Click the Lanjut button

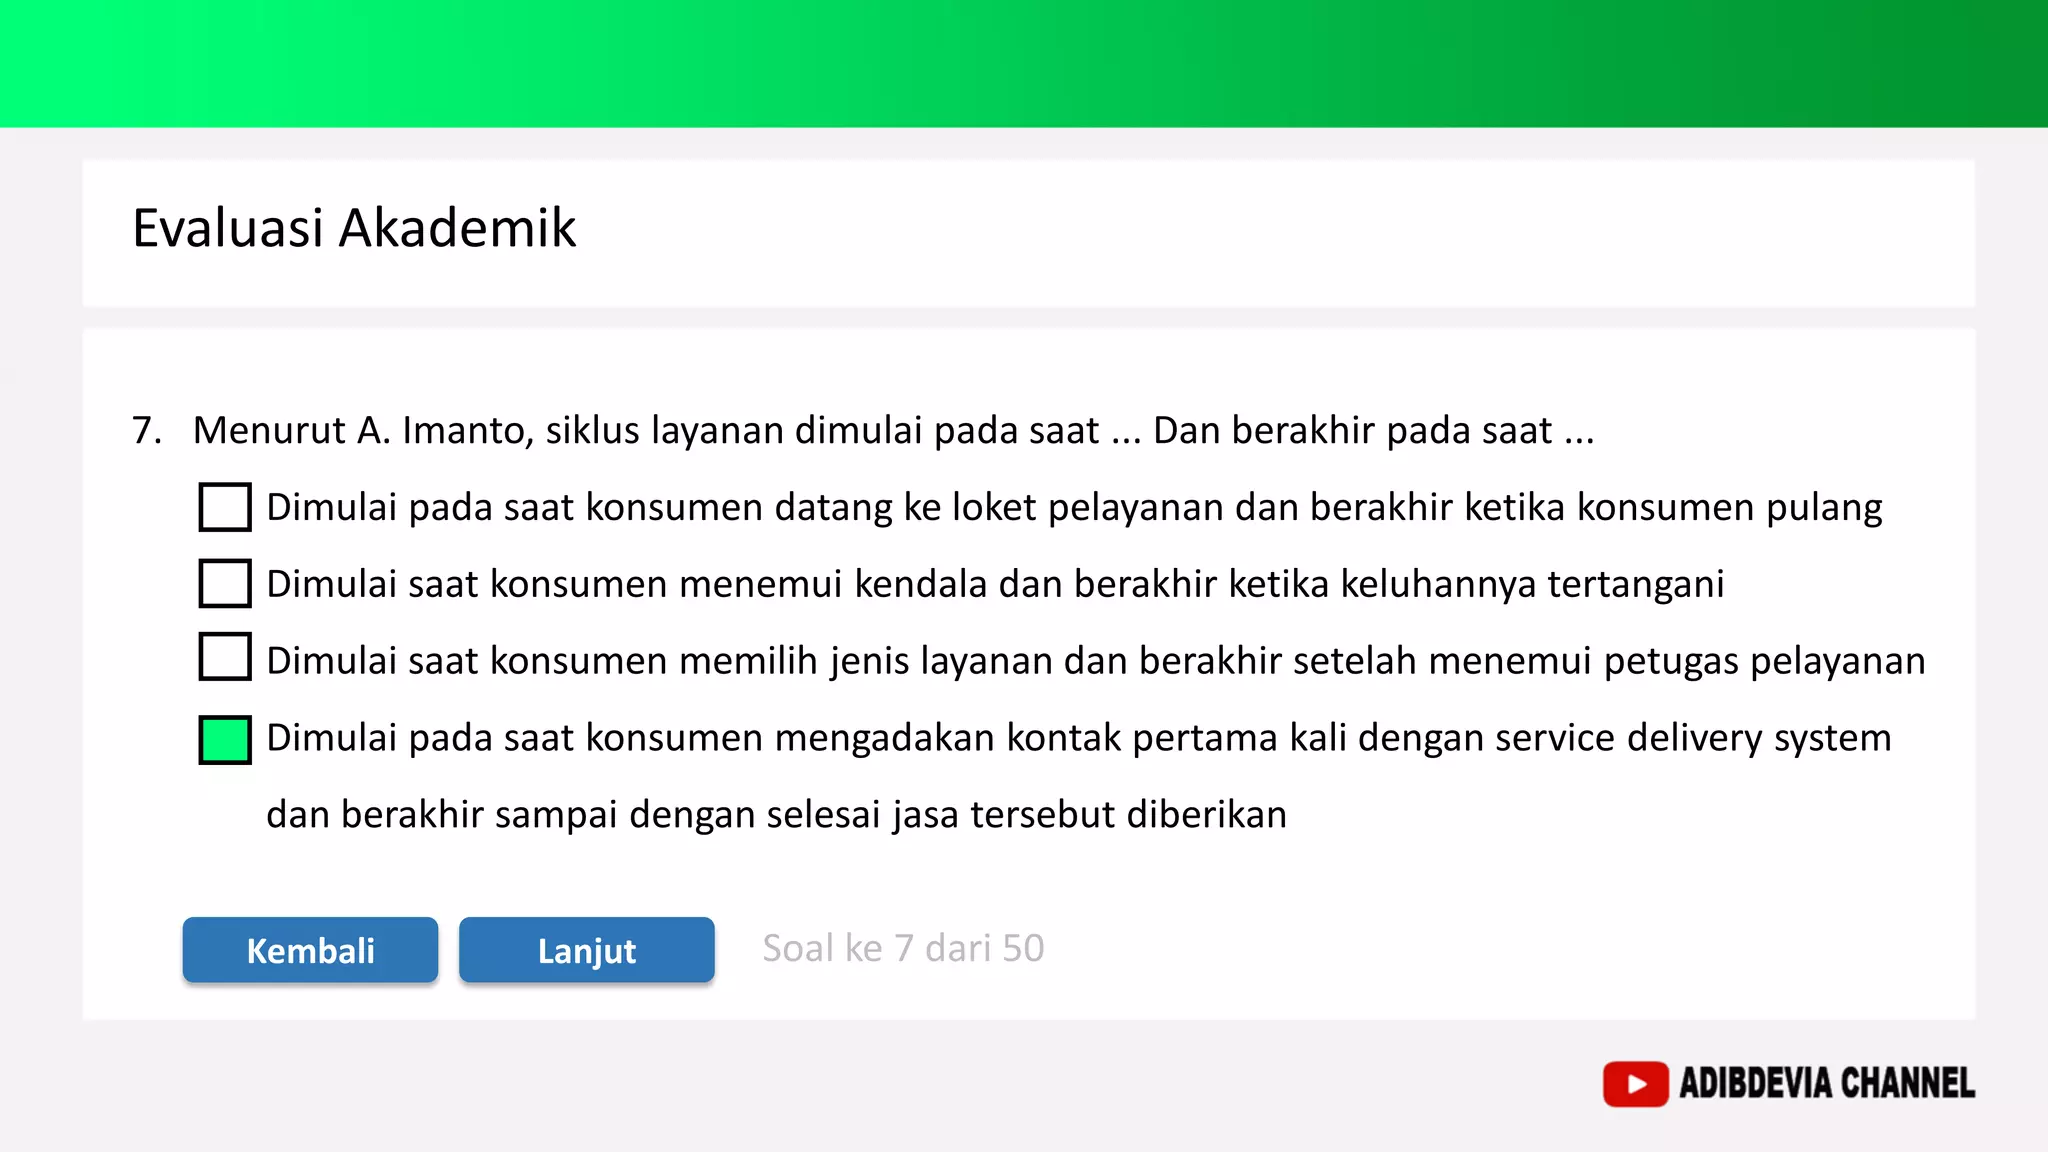pos(586,950)
